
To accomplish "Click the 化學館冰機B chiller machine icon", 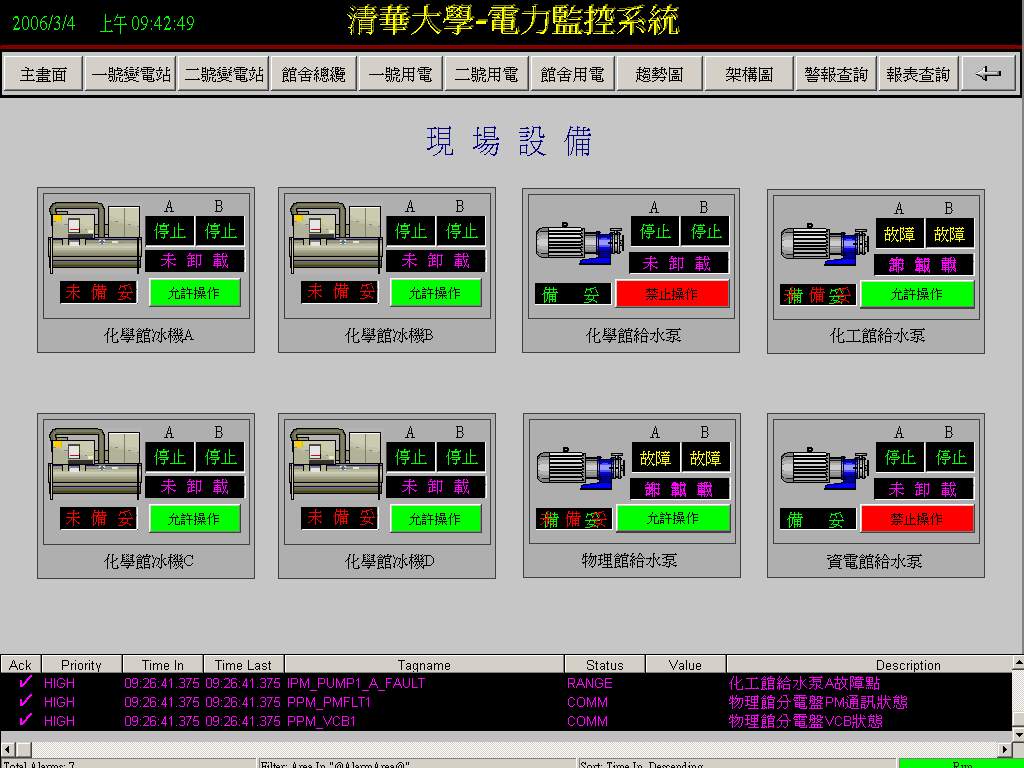I will [x=336, y=236].
